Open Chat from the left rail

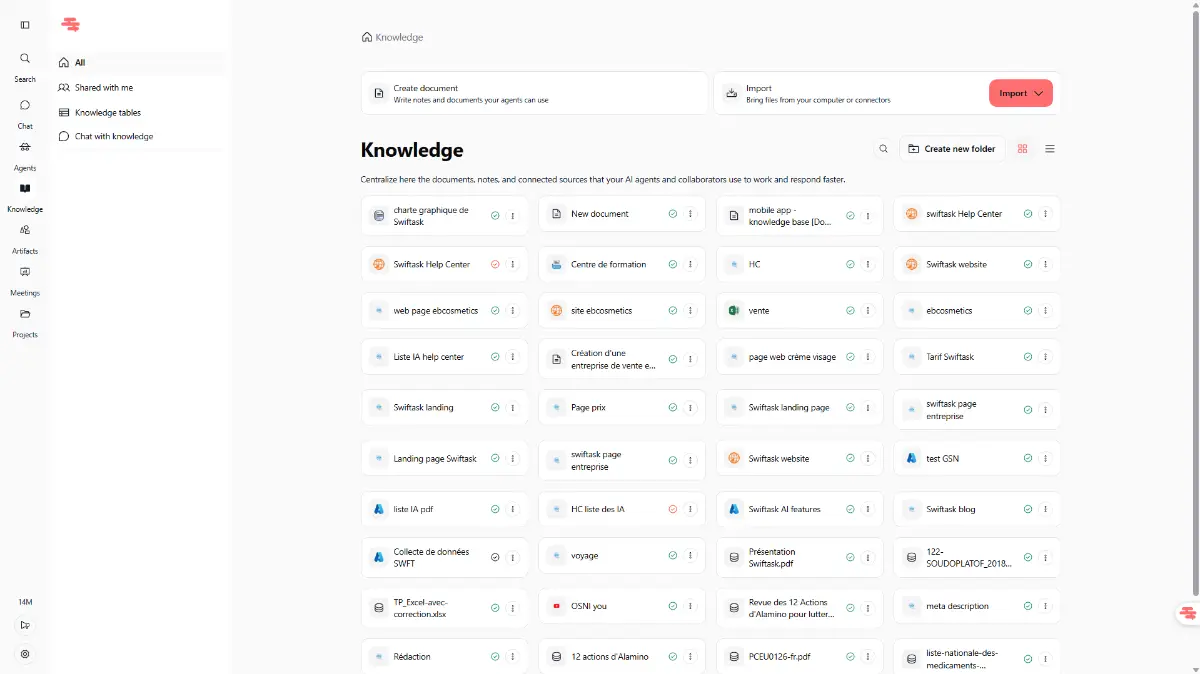point(25,113)
